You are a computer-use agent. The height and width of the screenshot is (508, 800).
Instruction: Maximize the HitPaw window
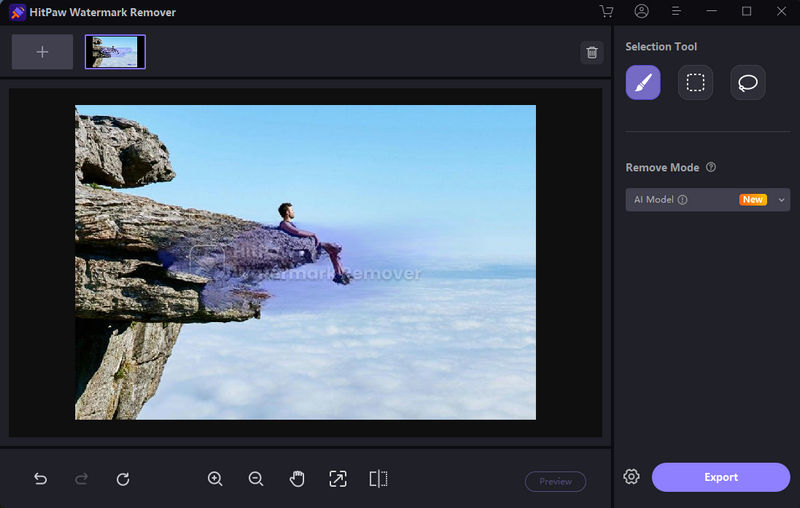746,11
